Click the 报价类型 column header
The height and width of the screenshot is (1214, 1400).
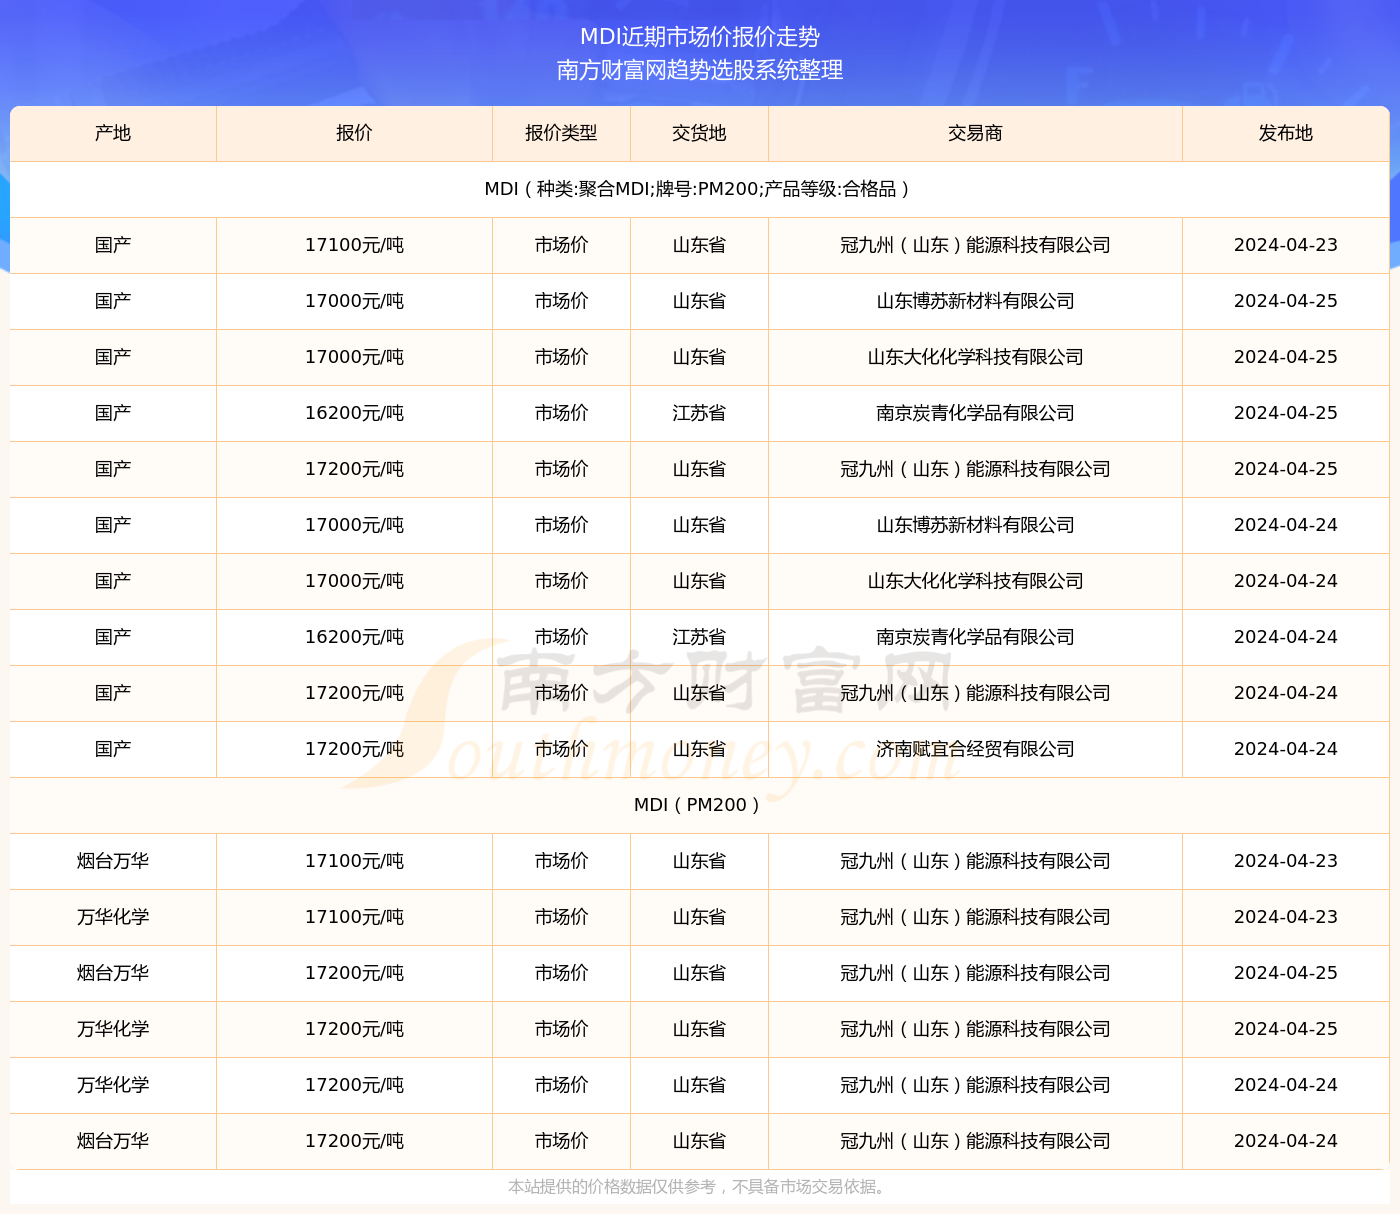(561, 133)
